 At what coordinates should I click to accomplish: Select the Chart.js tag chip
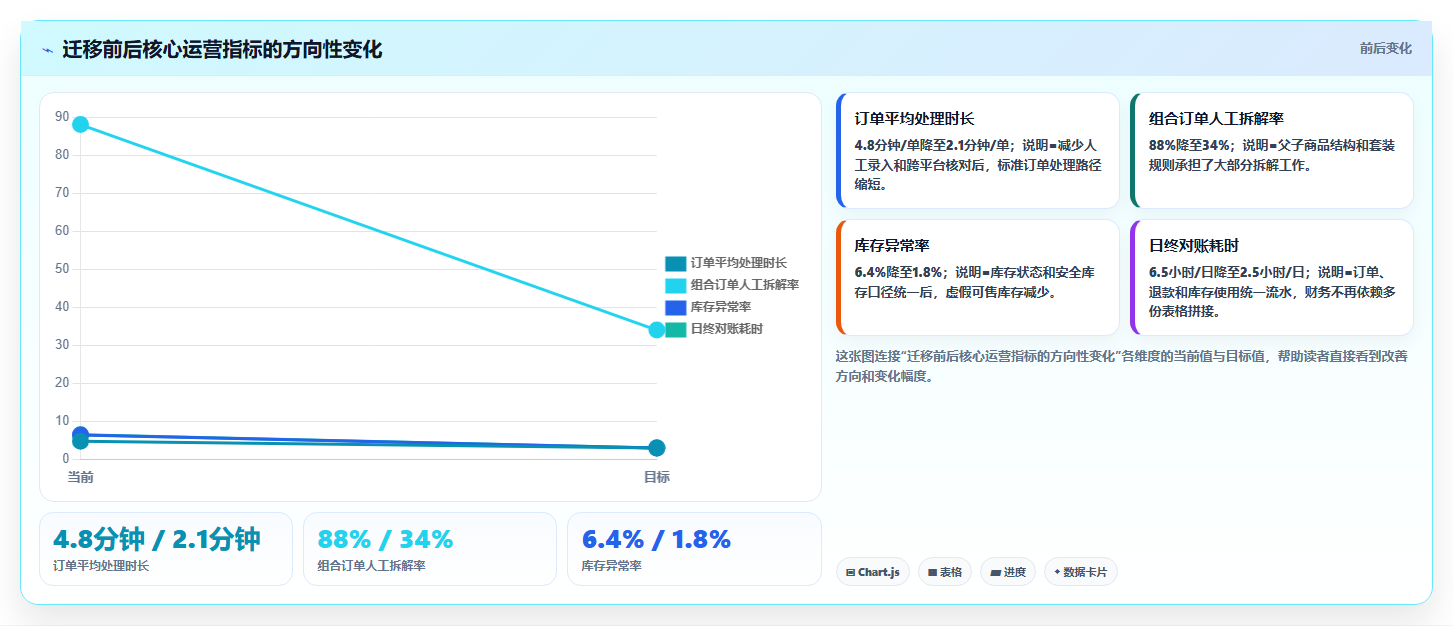point(872,572)
